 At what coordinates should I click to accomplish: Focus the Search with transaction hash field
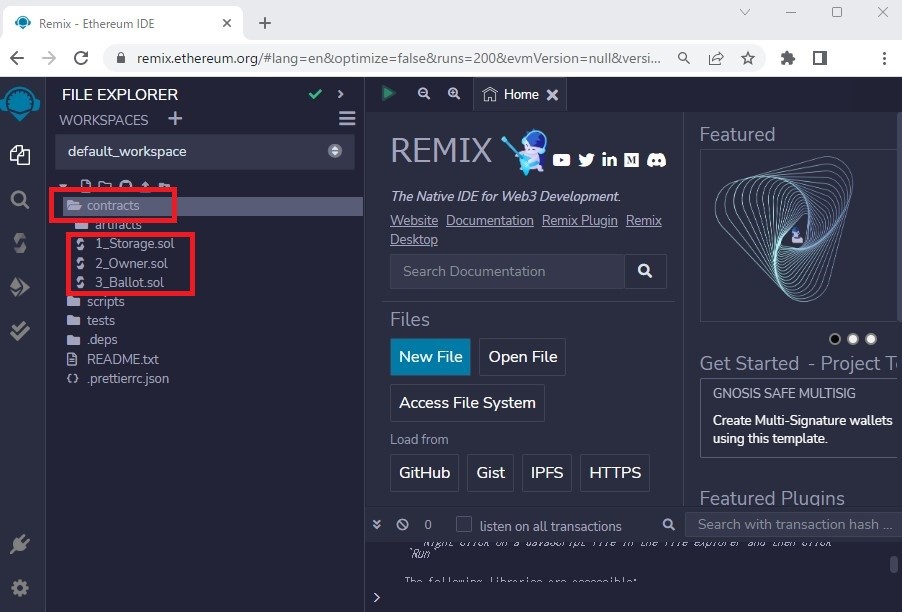click(794, 524)
